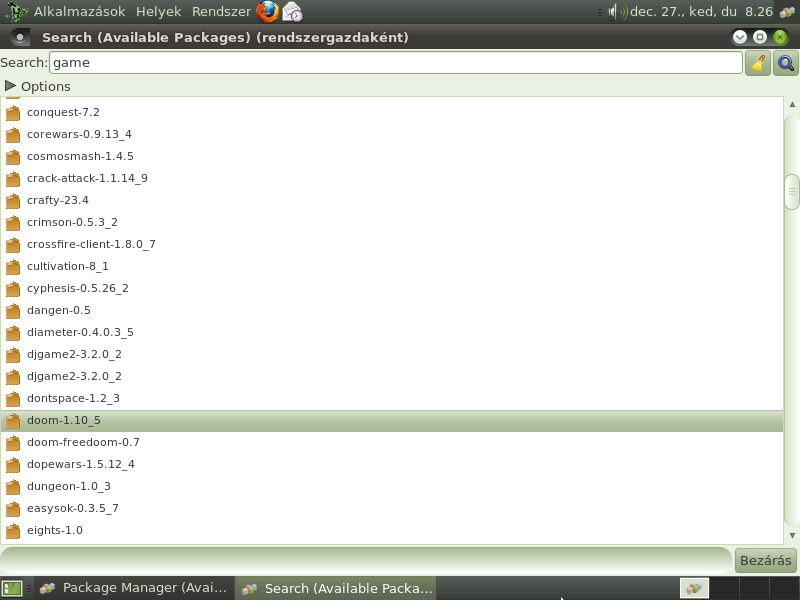
Task: Click the workspace switcher in bottom panel
Action: coord(739,588)
